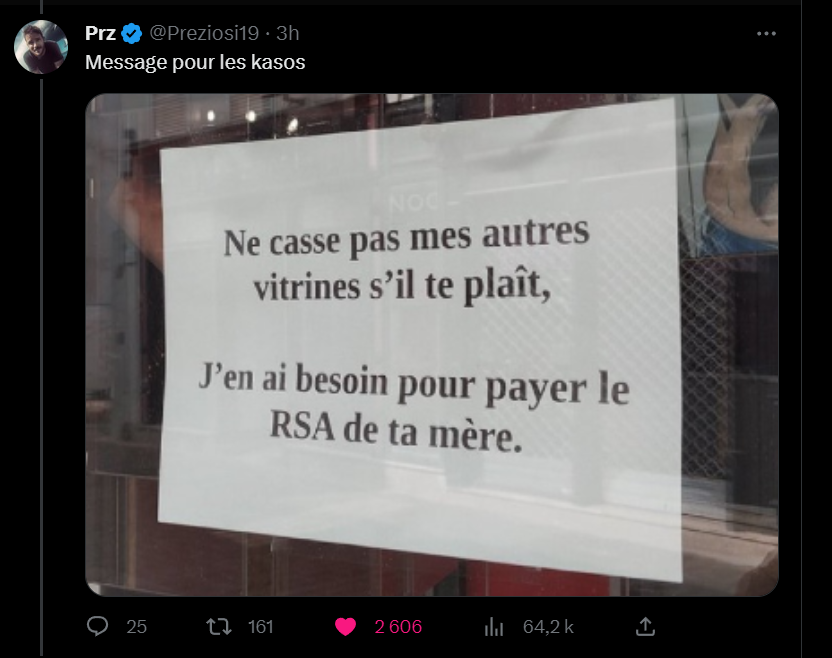This screenshot has height=658, width=832.
Task: Open the tweet permalink via the 3h timestamp
Action: pos(288,33)
